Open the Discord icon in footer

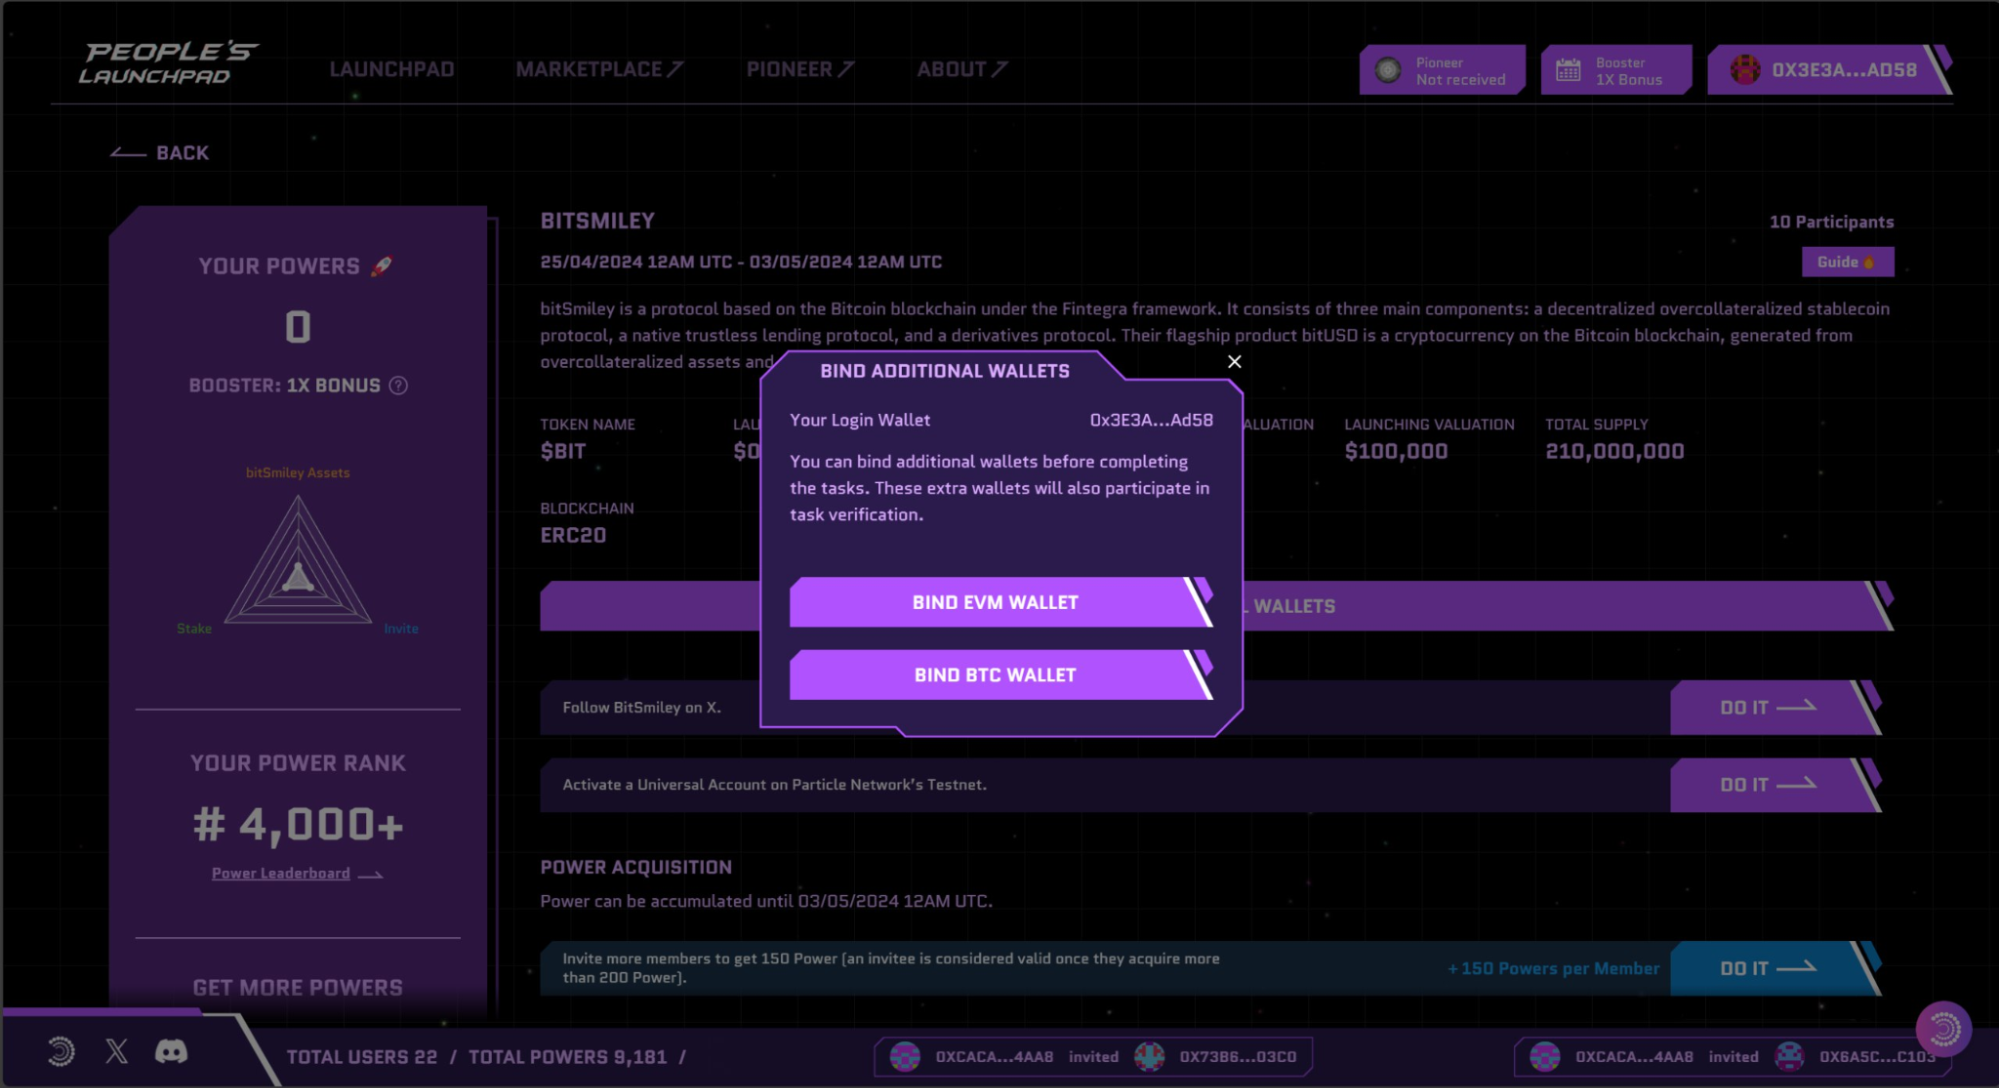(x=171, y=1051)
